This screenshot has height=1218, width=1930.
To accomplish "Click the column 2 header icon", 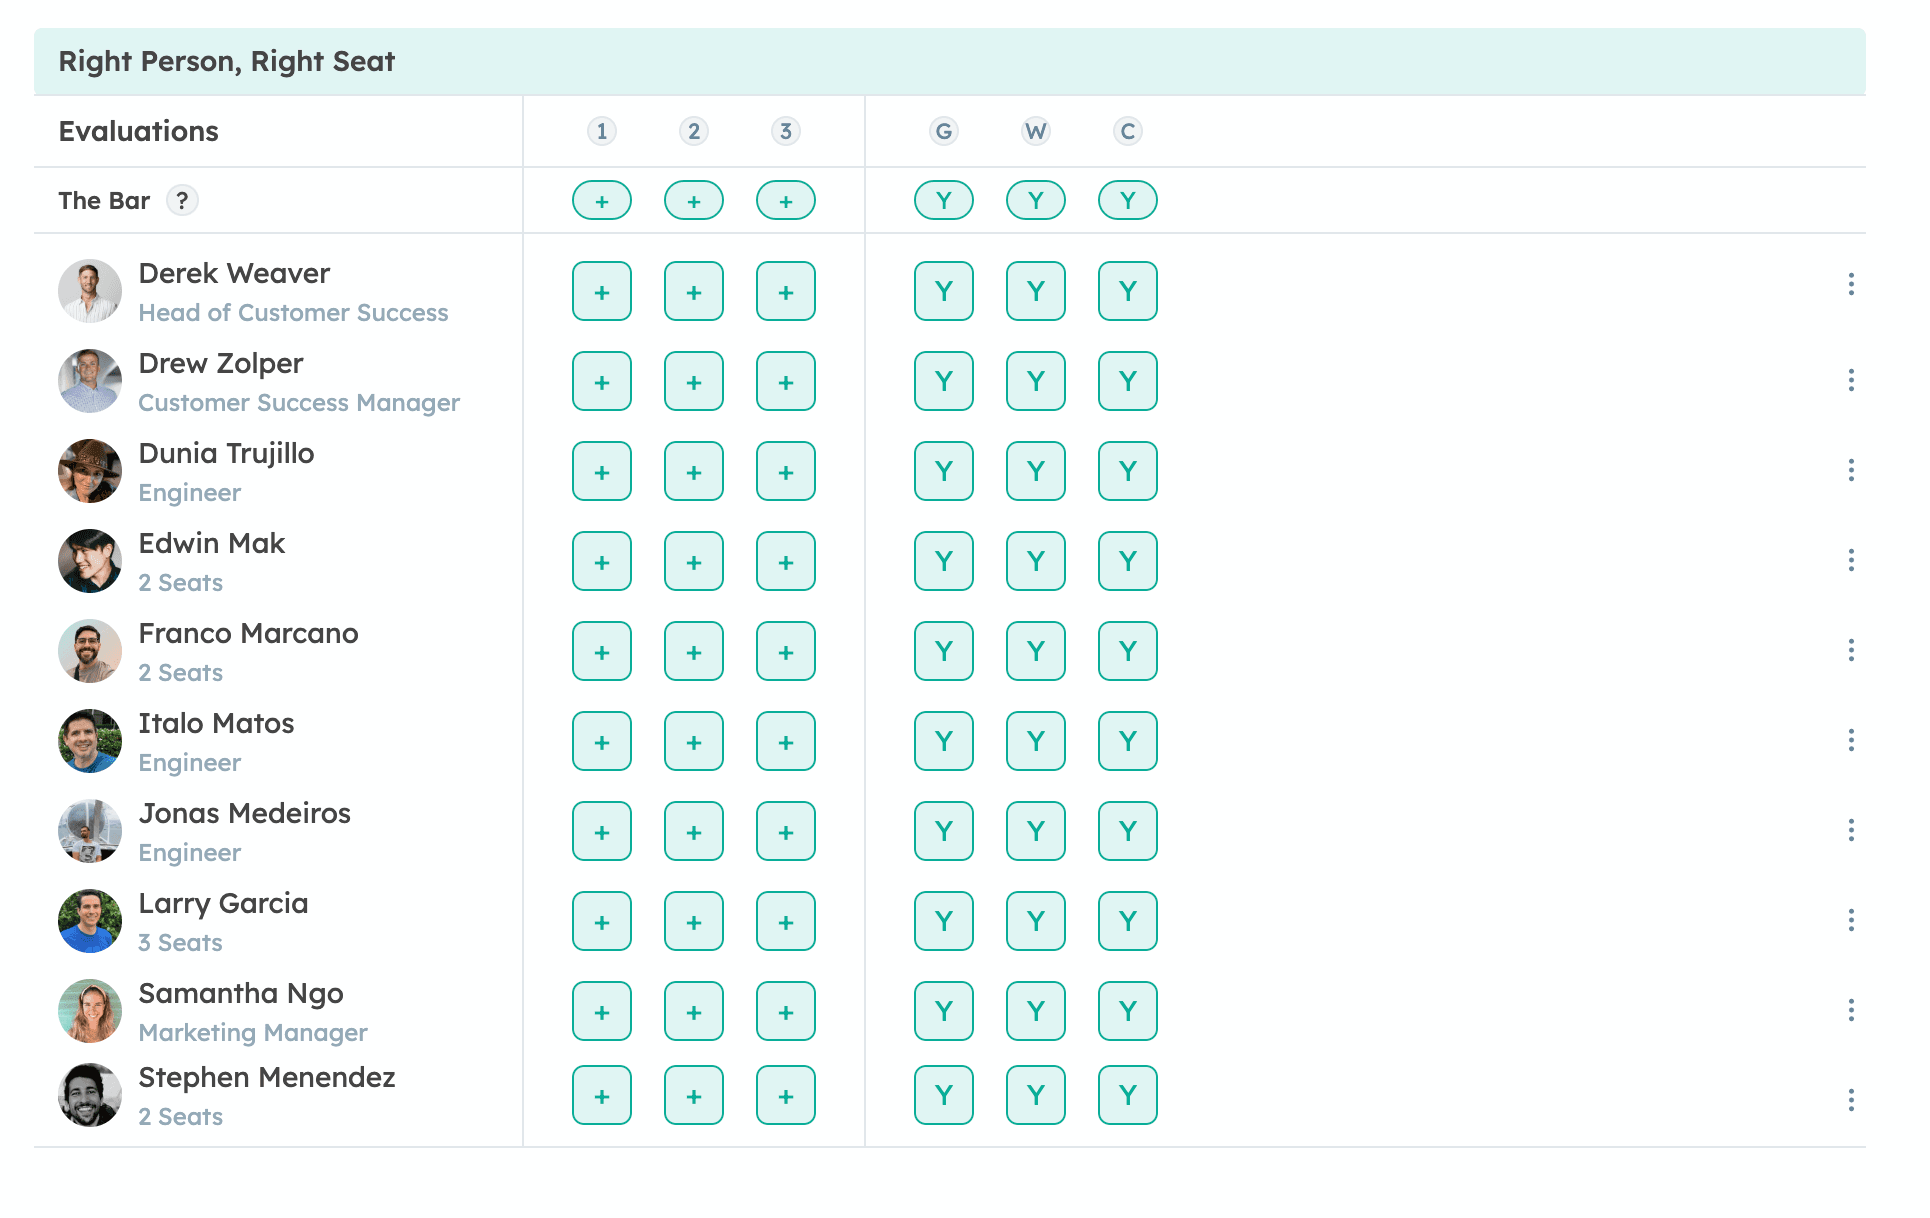I will 694,131.
